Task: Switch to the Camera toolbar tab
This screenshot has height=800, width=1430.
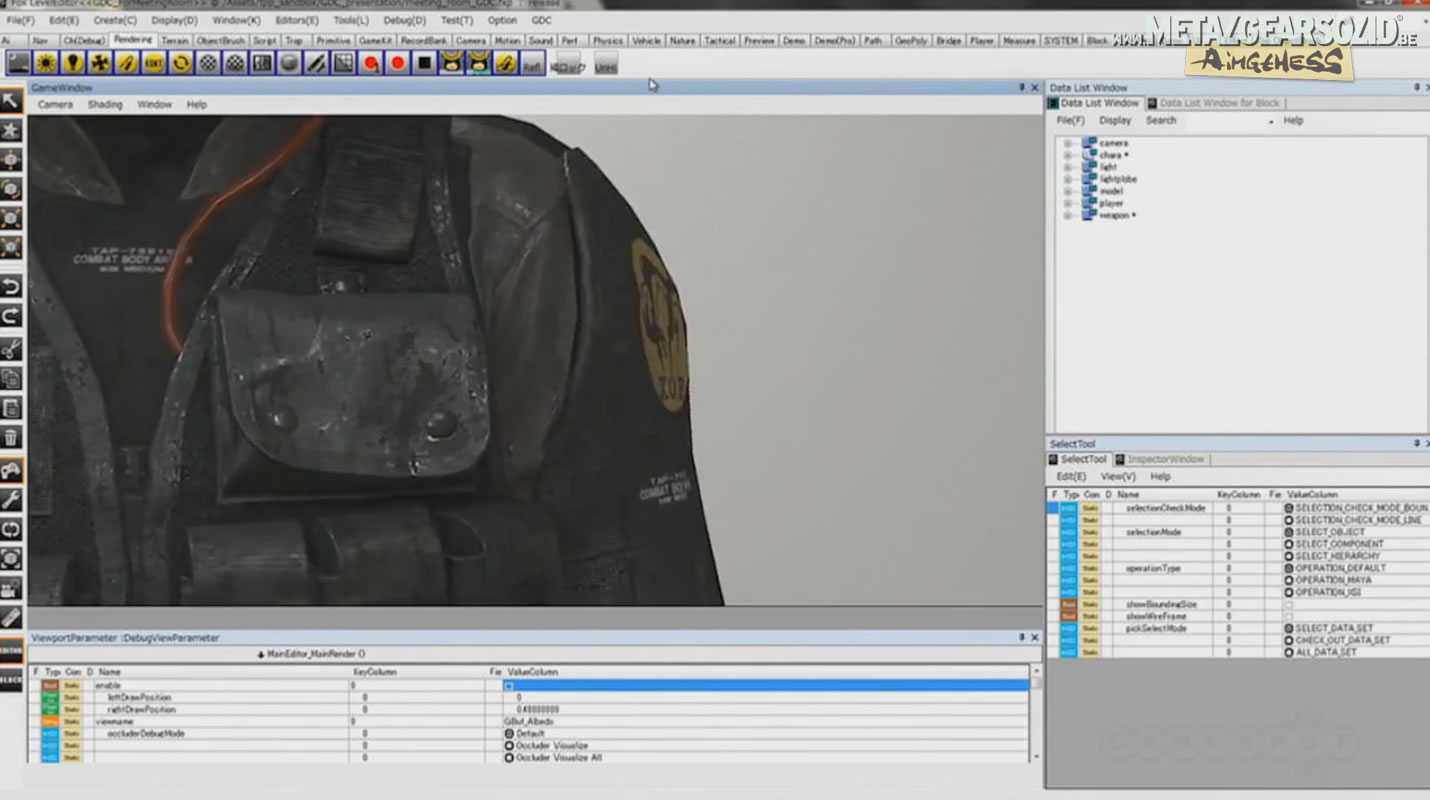Action: tap(470, 40)
